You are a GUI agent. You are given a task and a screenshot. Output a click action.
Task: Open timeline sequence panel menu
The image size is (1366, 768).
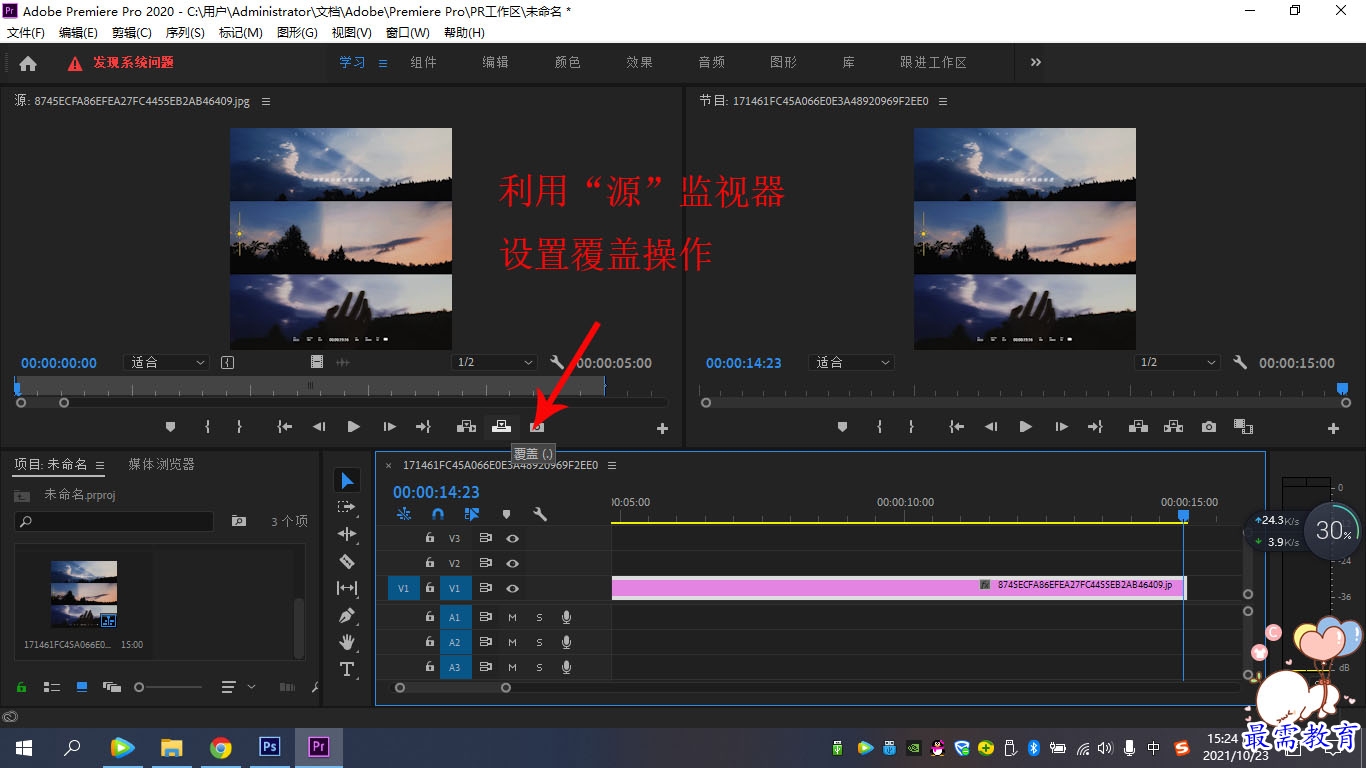pos(612,465)
